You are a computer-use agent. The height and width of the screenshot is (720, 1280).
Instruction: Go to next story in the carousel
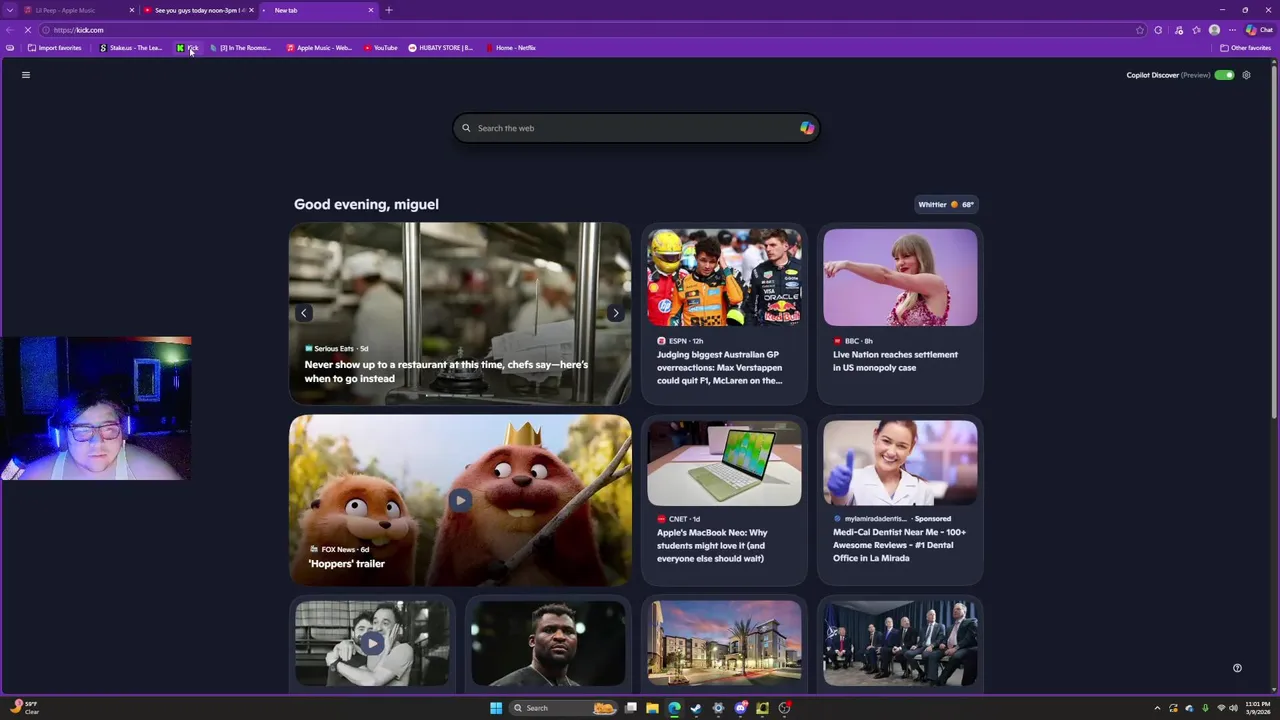tap(615, 313)
